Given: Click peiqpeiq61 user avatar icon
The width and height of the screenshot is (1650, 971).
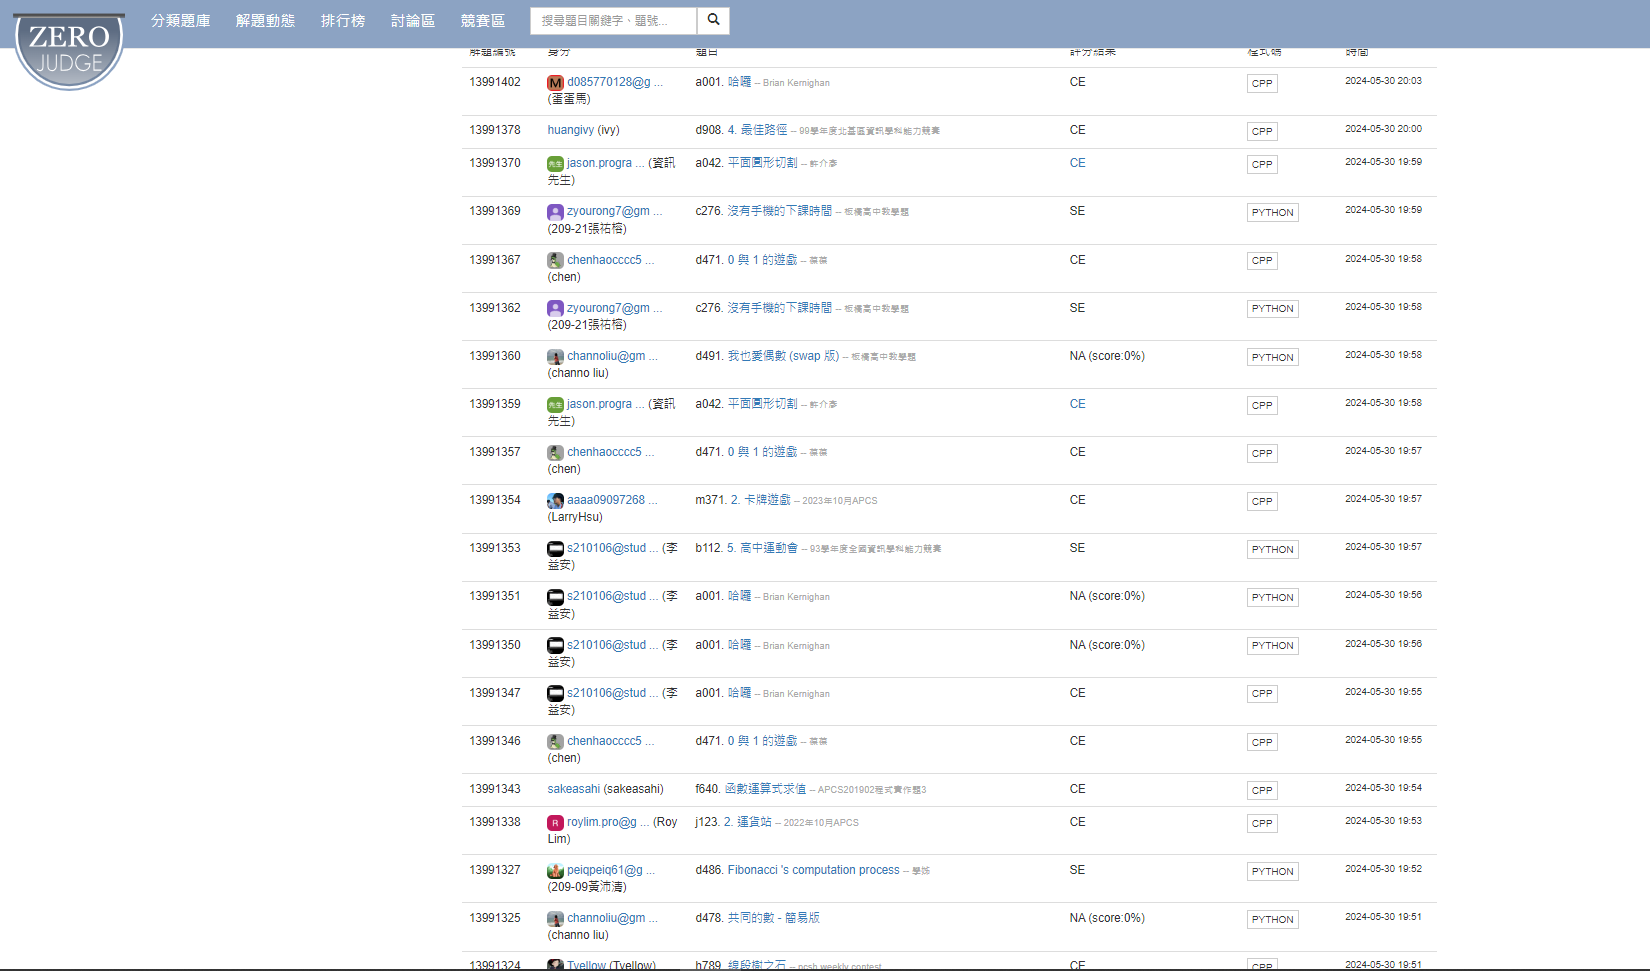Looking at the screenshot, I should (555, 871).
